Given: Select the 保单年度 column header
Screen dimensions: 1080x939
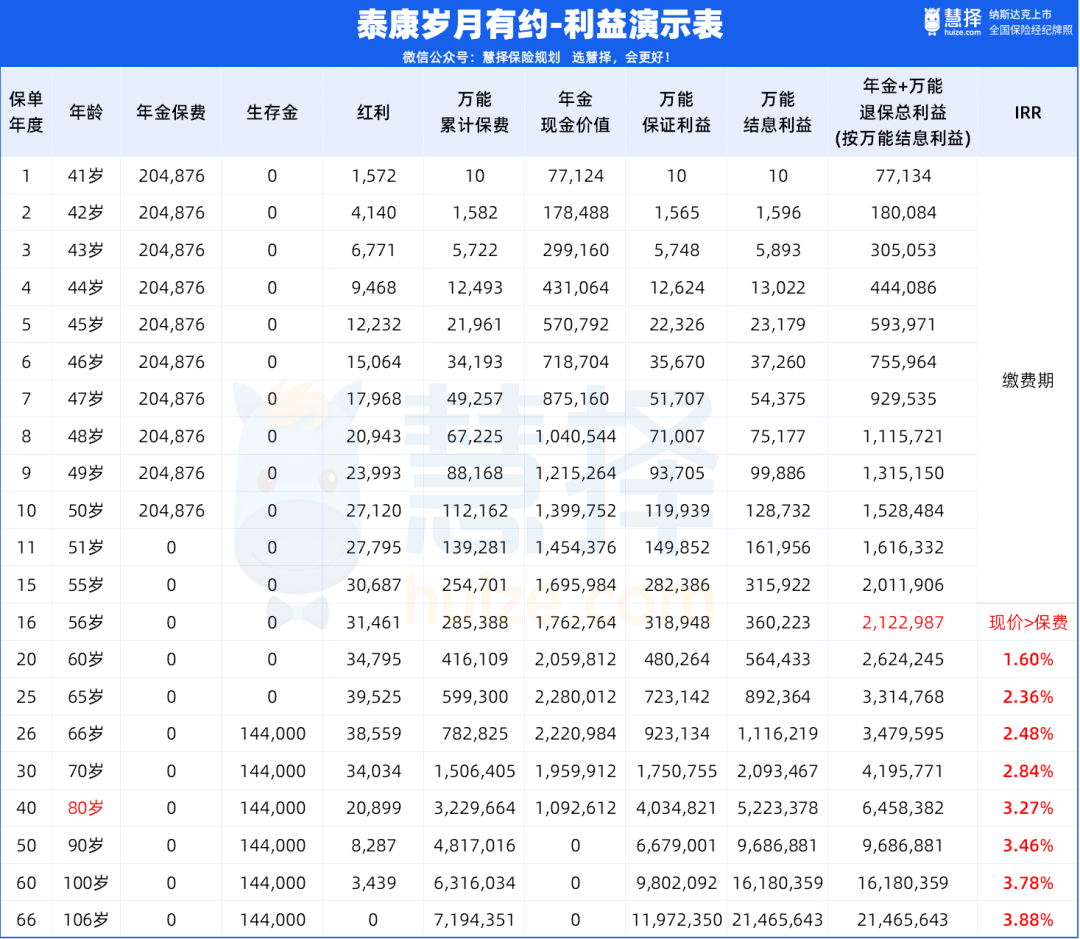Looking at the screenshot, I should click(x=26, y=112).
